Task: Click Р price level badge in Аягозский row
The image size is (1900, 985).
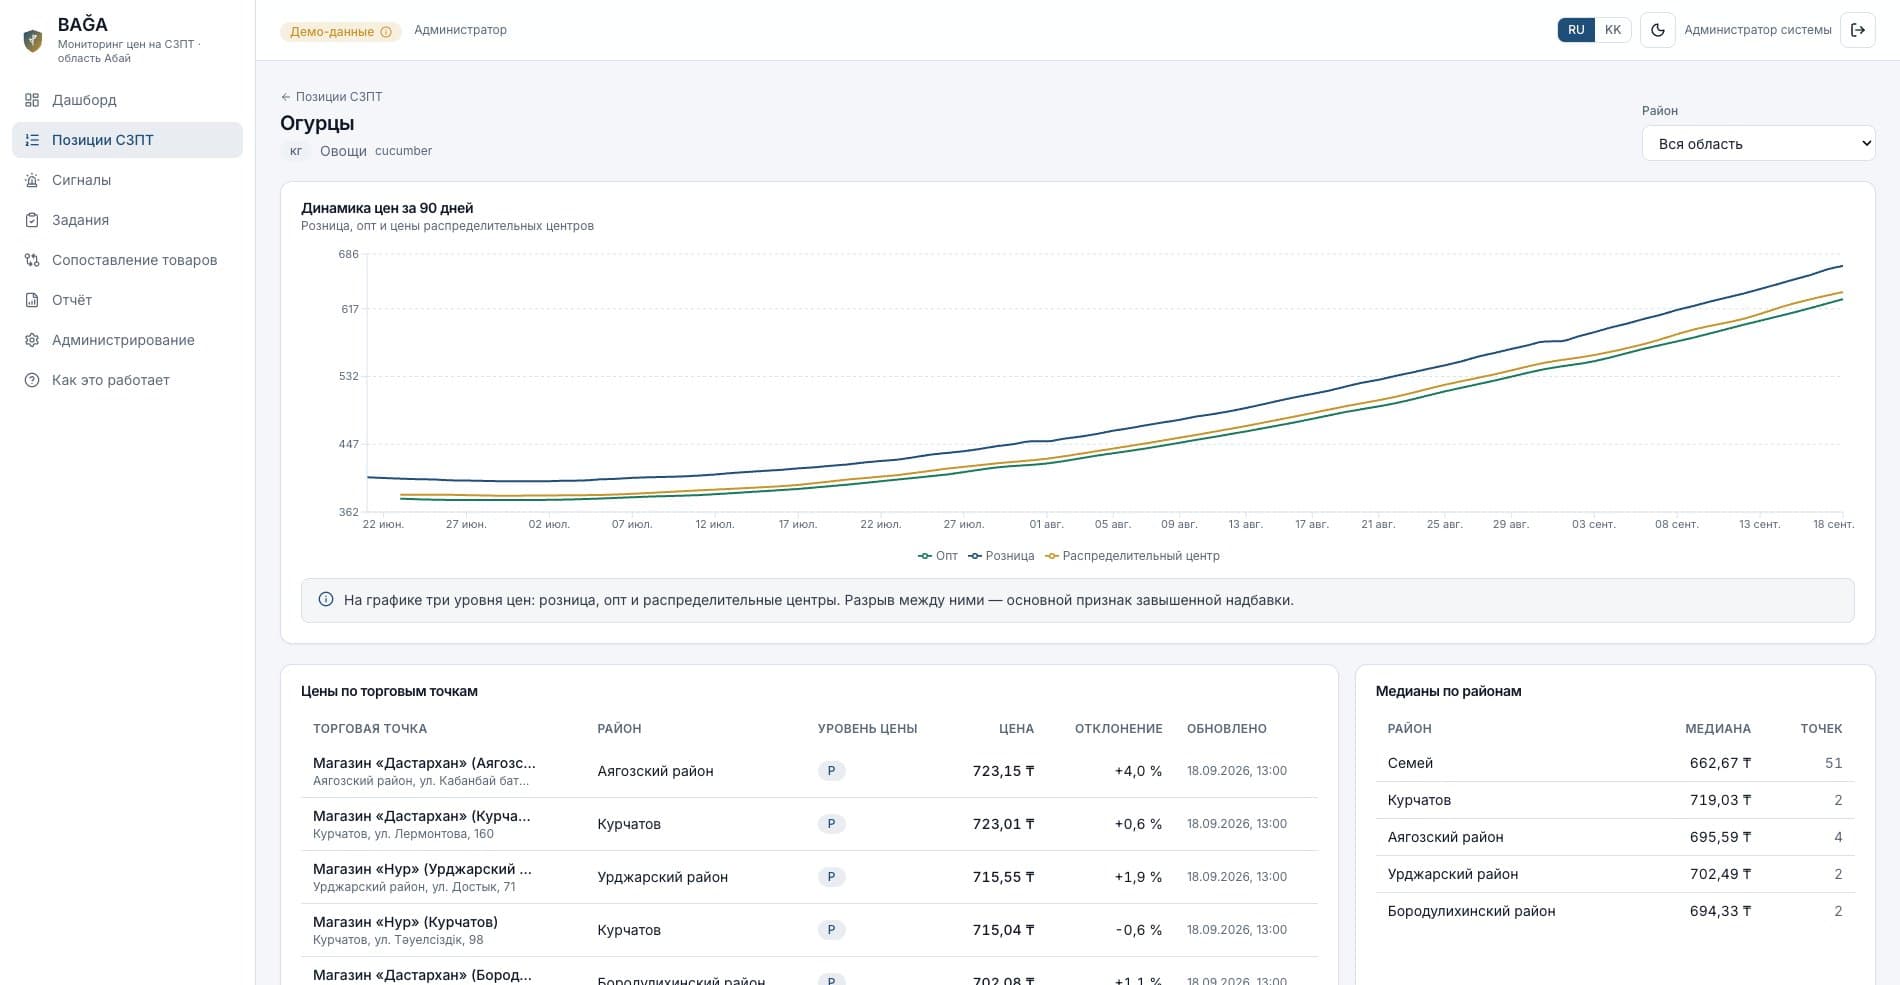Action: tap(831, 771)
